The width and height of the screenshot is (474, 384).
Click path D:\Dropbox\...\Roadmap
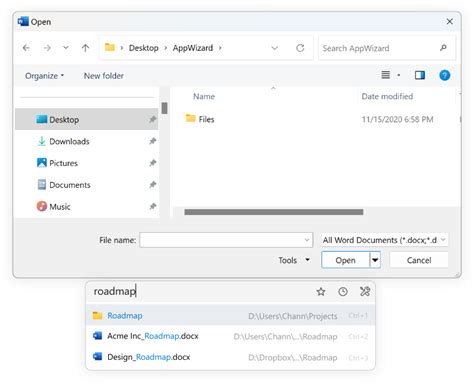pyautogui.click(x=293, y=358)
